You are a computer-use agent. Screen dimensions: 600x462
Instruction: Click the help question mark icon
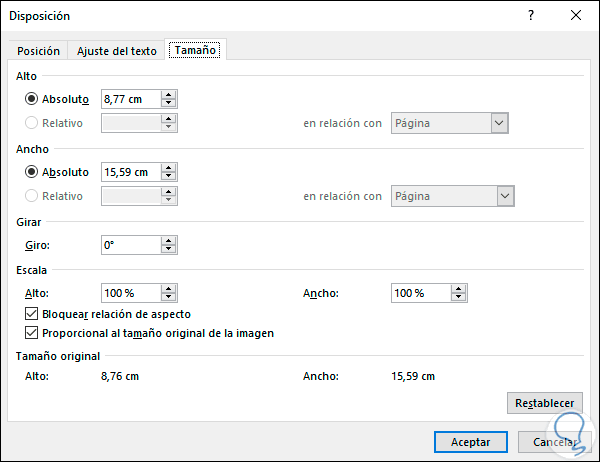click(x=531, y=16)
